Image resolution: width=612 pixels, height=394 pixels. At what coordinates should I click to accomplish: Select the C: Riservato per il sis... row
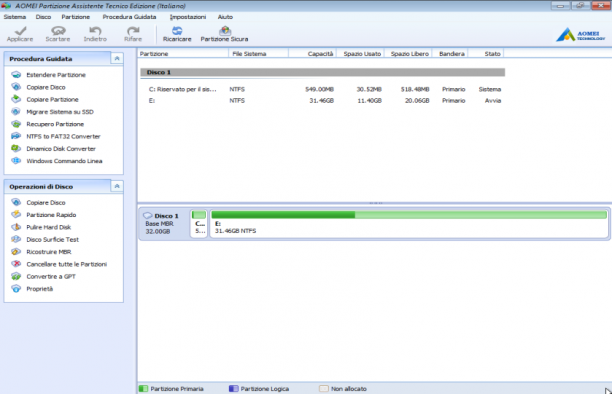[322, 89]
